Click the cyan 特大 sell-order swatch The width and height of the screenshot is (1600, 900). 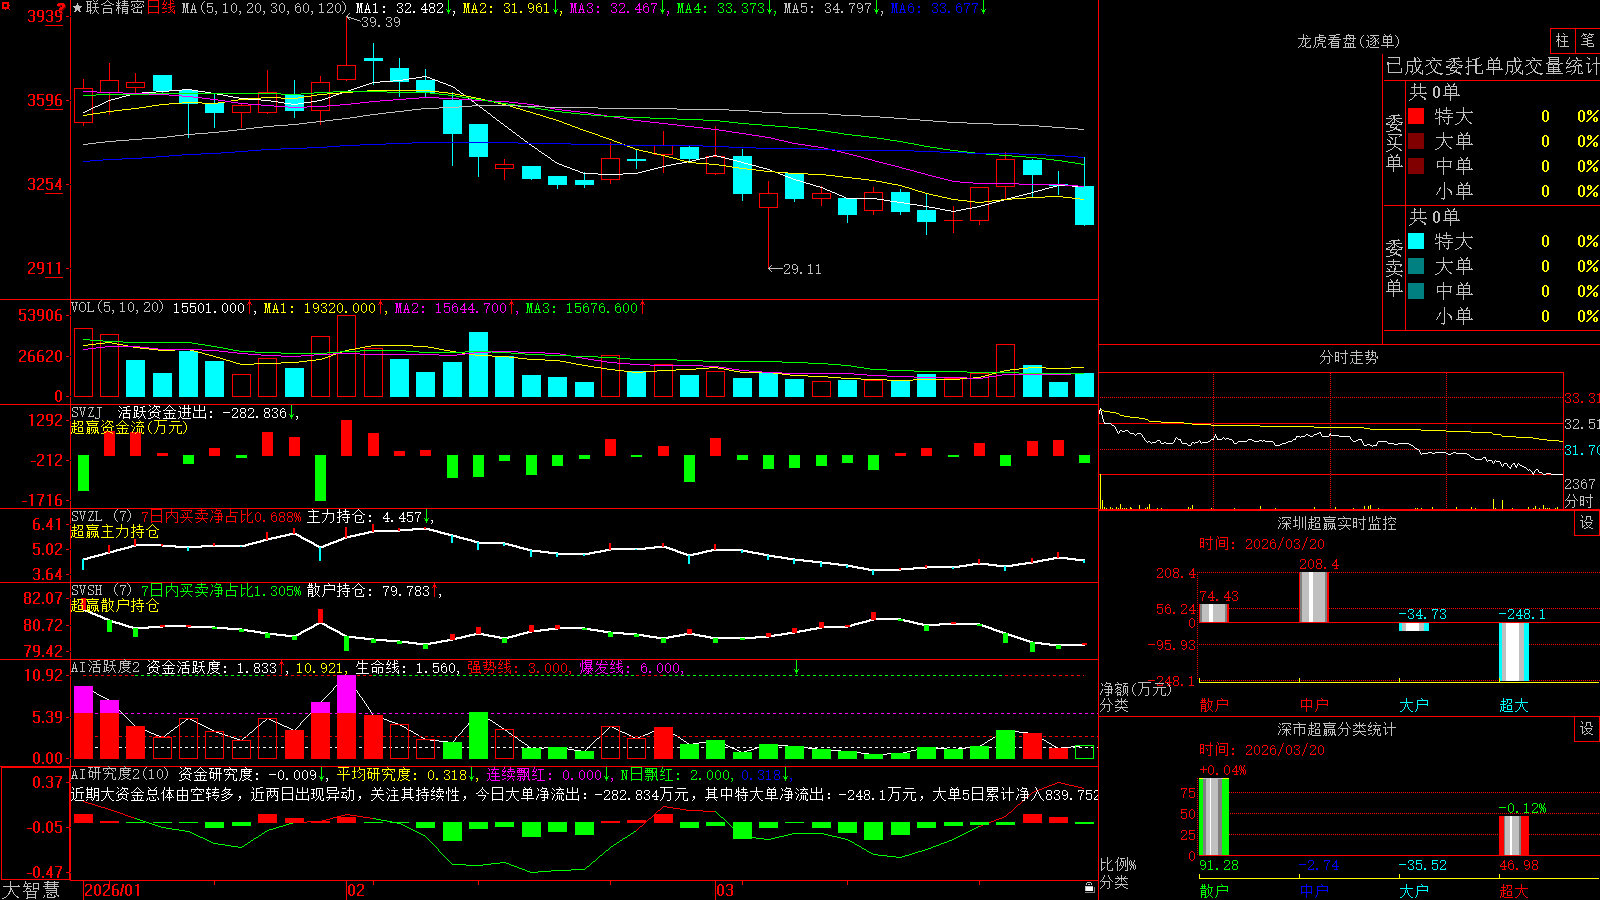[x=1416, y=241]
